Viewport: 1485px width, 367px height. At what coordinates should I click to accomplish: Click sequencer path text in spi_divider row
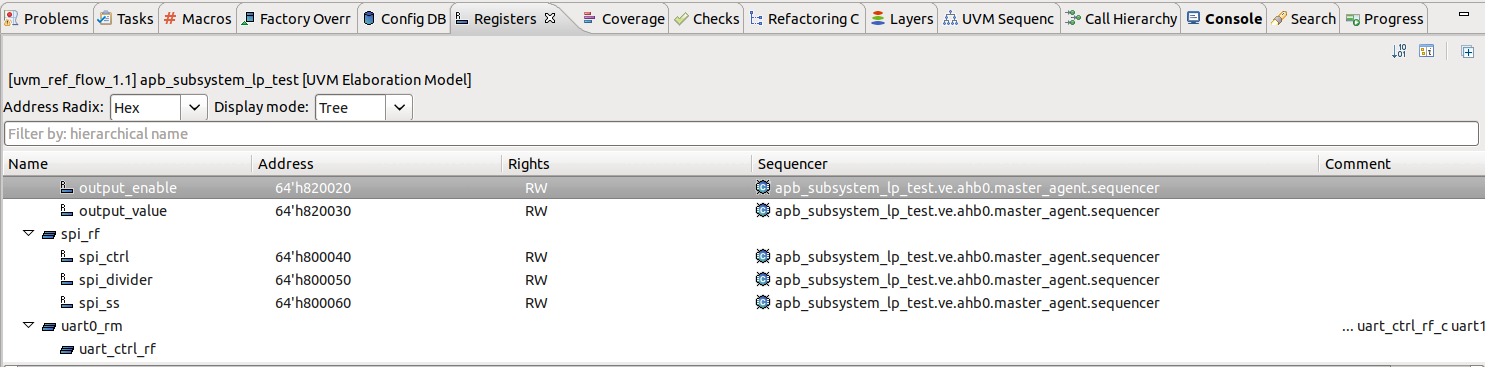pyautogui.click(x=967, y=280)
